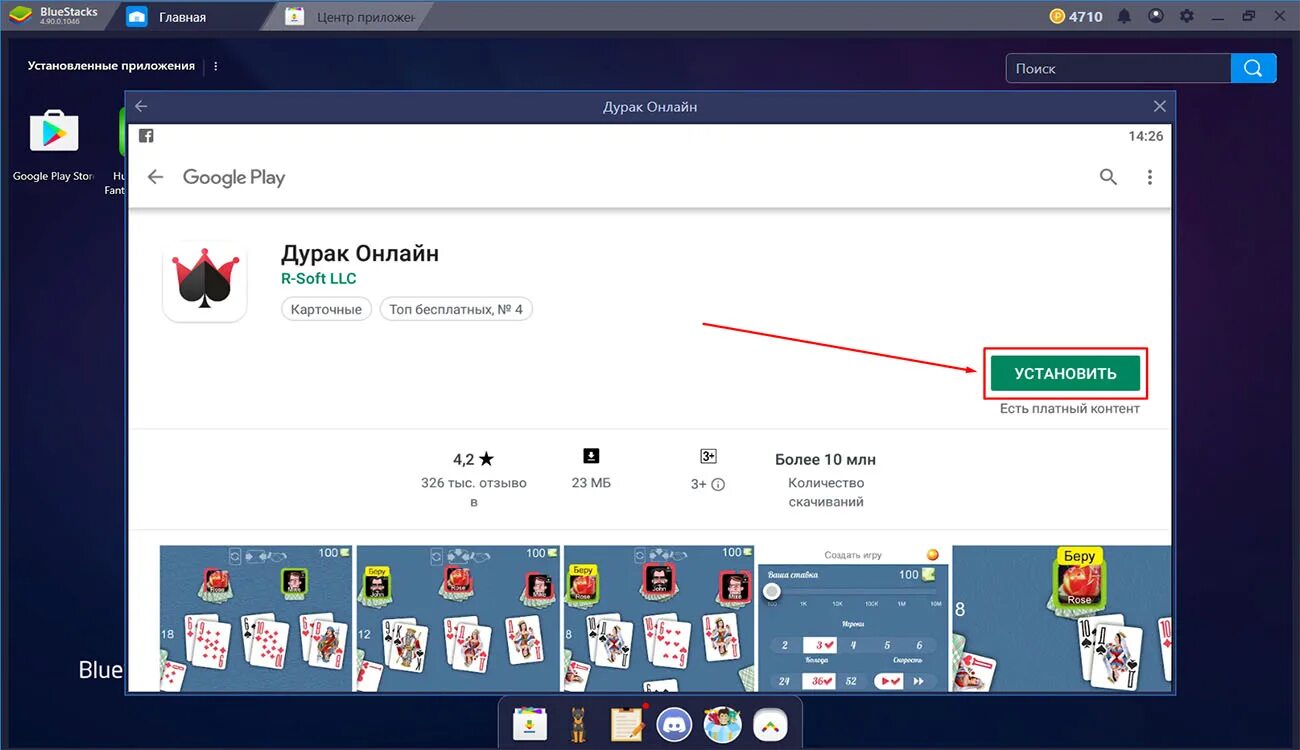Open the BlueStacks account profile icon

(x=1156, y=16)
